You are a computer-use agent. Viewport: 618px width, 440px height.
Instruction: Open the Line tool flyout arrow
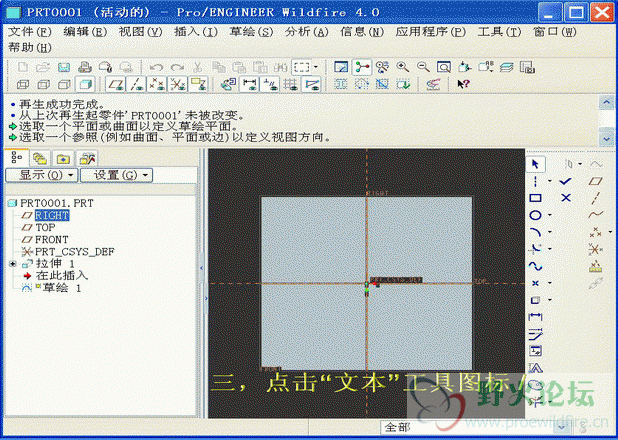coord(550,181)
